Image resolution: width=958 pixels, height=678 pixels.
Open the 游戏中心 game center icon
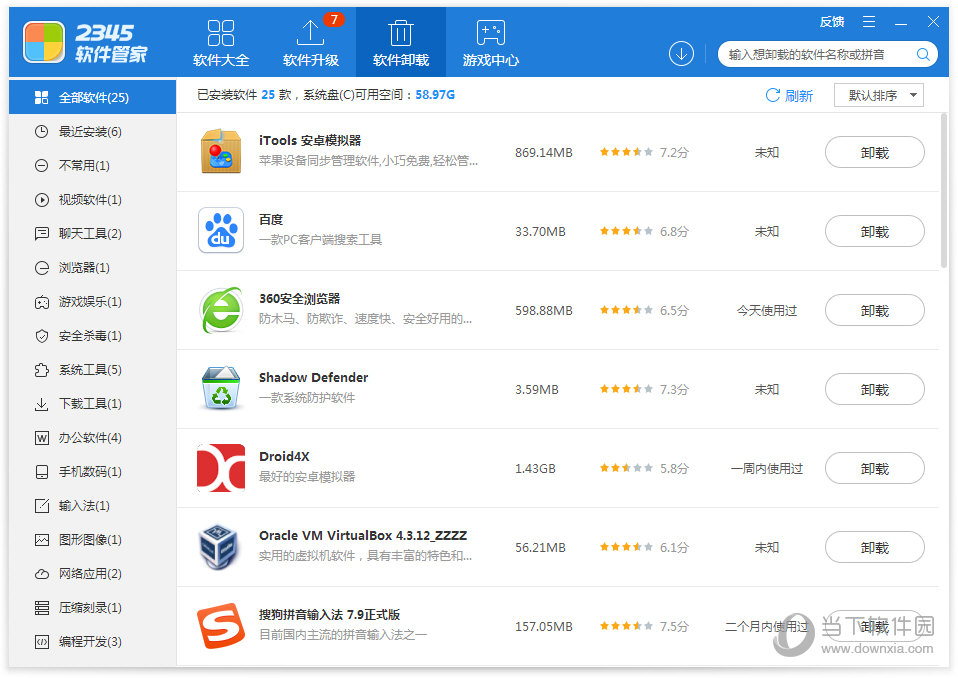coord(490,42)
